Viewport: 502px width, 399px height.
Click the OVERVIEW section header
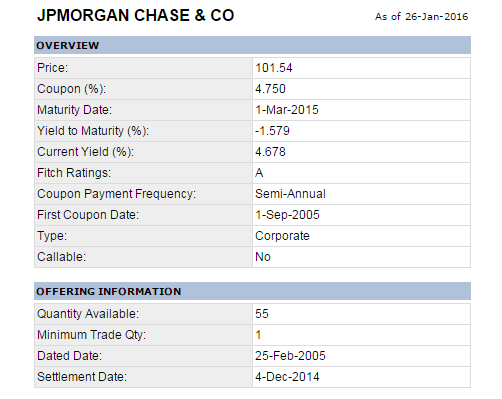[252, 45]
